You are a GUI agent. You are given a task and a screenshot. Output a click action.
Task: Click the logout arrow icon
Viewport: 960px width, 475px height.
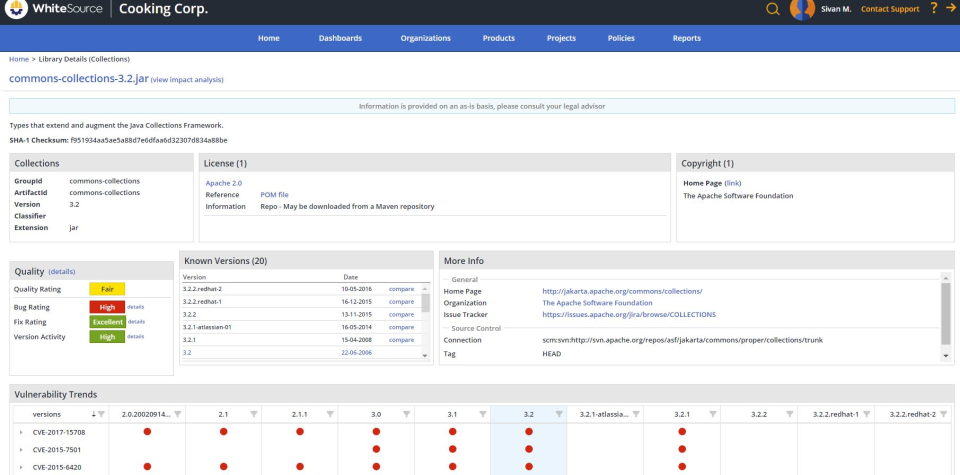[950, 9]
